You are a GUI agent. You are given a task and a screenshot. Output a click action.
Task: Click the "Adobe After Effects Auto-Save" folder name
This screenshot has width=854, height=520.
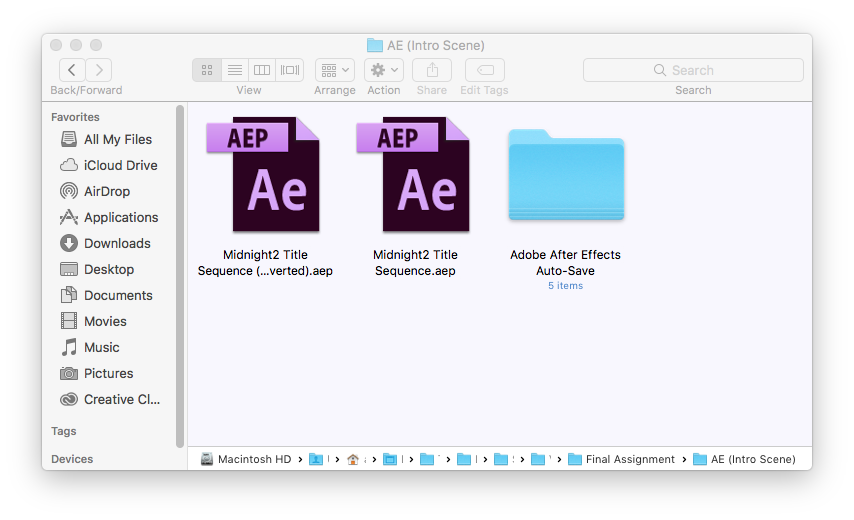(x=565, y=262)
